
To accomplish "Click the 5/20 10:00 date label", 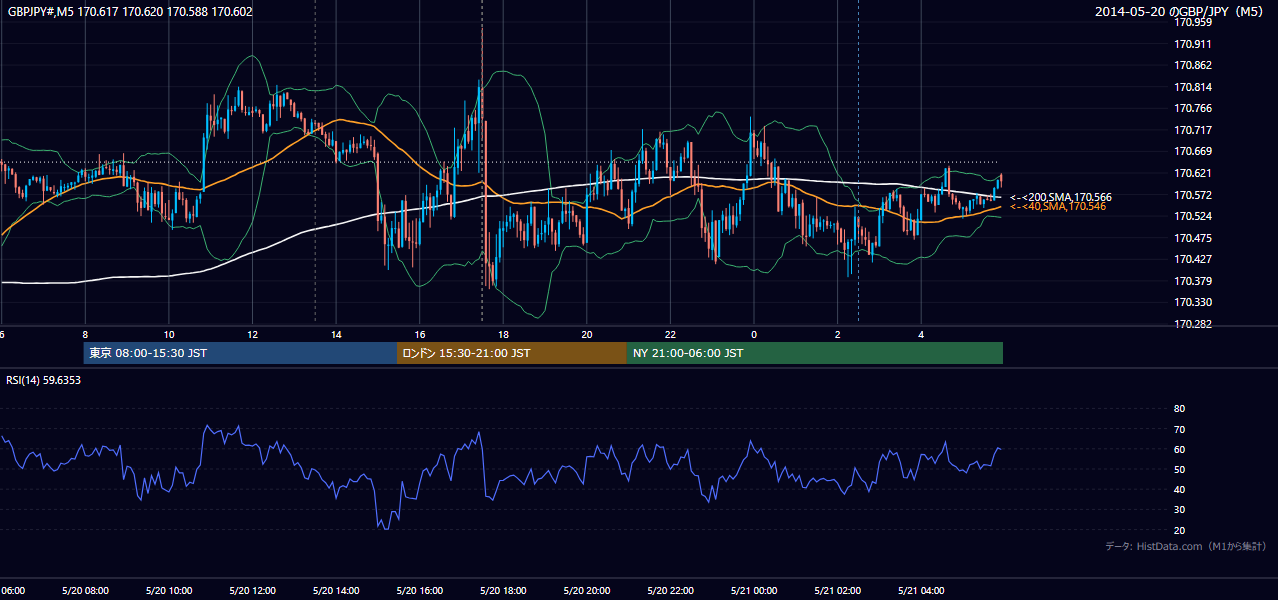I will pos(169,591).
